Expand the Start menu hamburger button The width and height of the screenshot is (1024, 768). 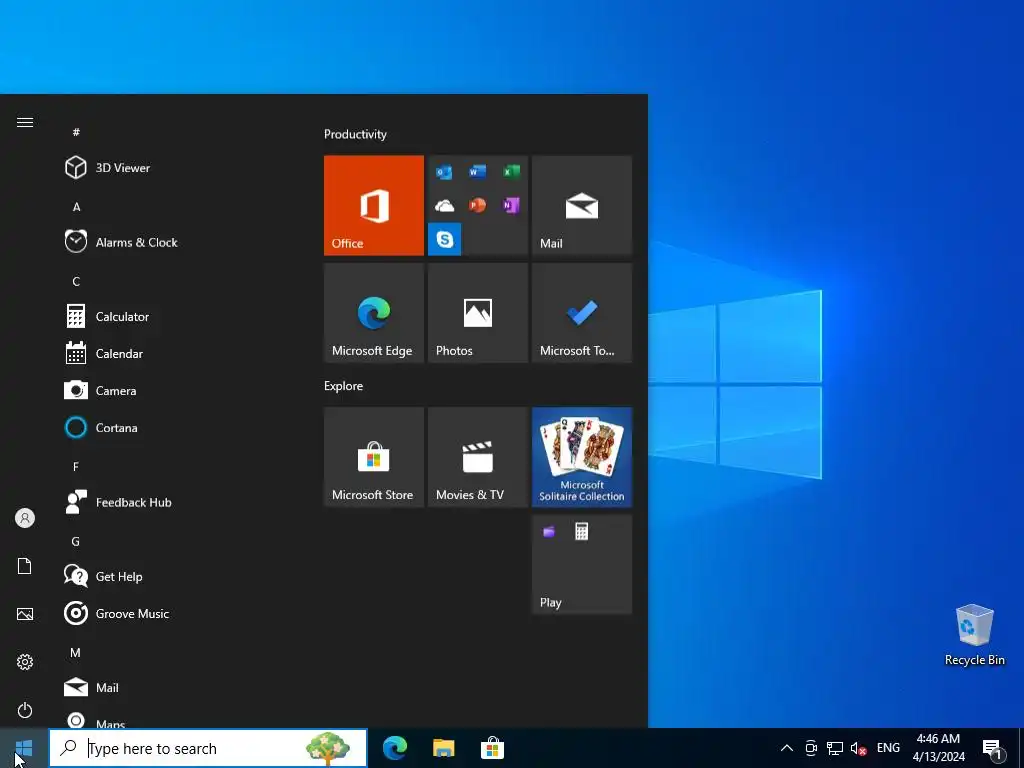pos(25,122)
